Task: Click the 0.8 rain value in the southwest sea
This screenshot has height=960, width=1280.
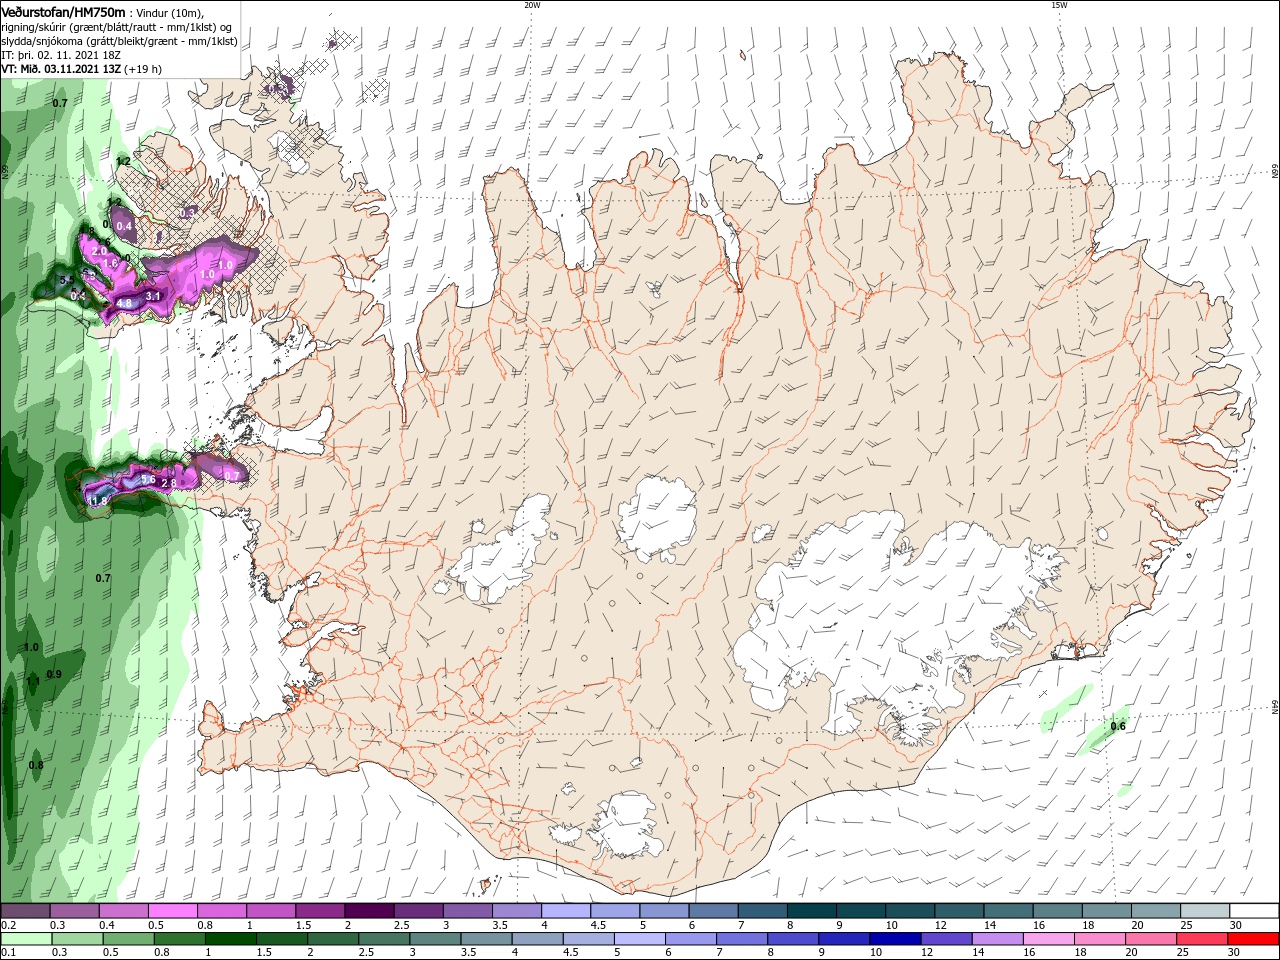Action: 36,766
